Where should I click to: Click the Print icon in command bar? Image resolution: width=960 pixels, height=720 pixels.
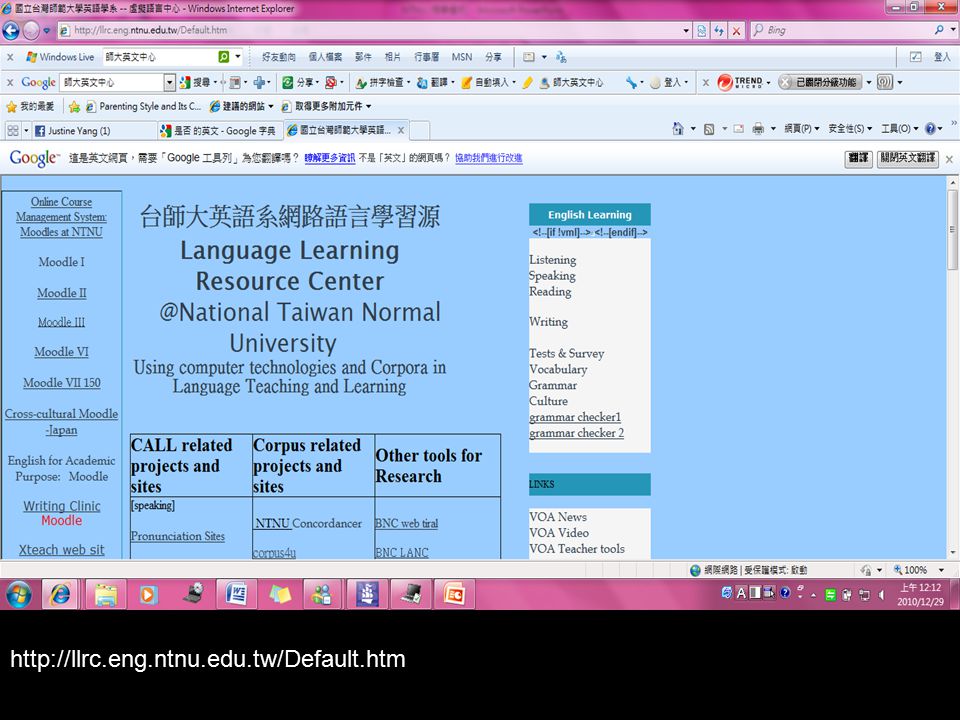coord(758,129)
